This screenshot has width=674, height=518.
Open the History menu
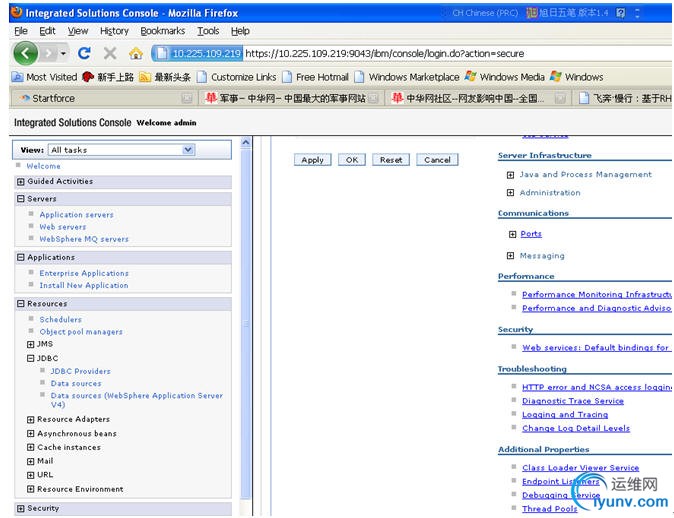click(x=114, y=31)
